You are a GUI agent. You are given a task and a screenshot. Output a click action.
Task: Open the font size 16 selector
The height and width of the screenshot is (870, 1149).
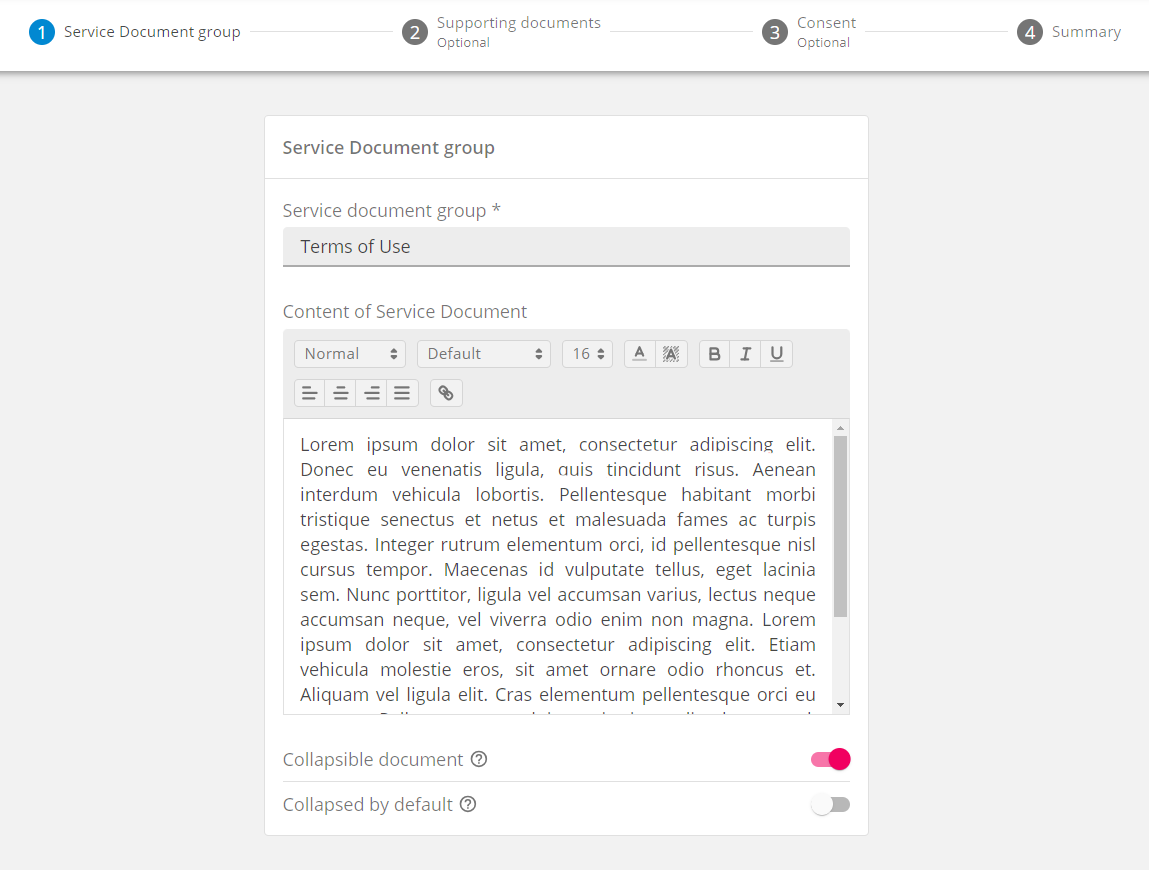point(587,353)
